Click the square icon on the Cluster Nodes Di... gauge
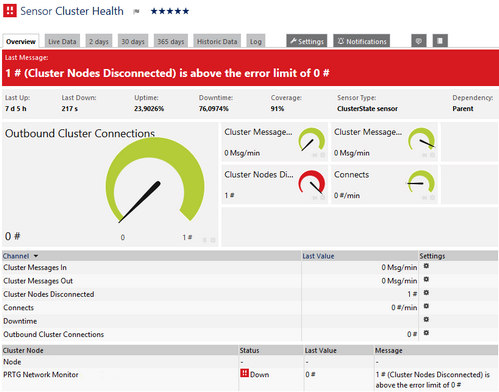This screenshot has height=392, width=499. click(x=322, y=198)
